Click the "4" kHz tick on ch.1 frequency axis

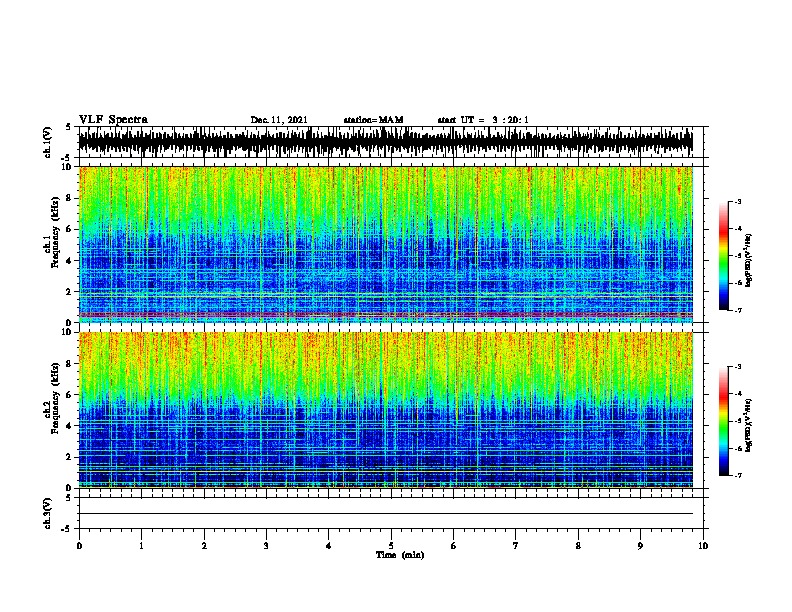click(x=70, y=261)
